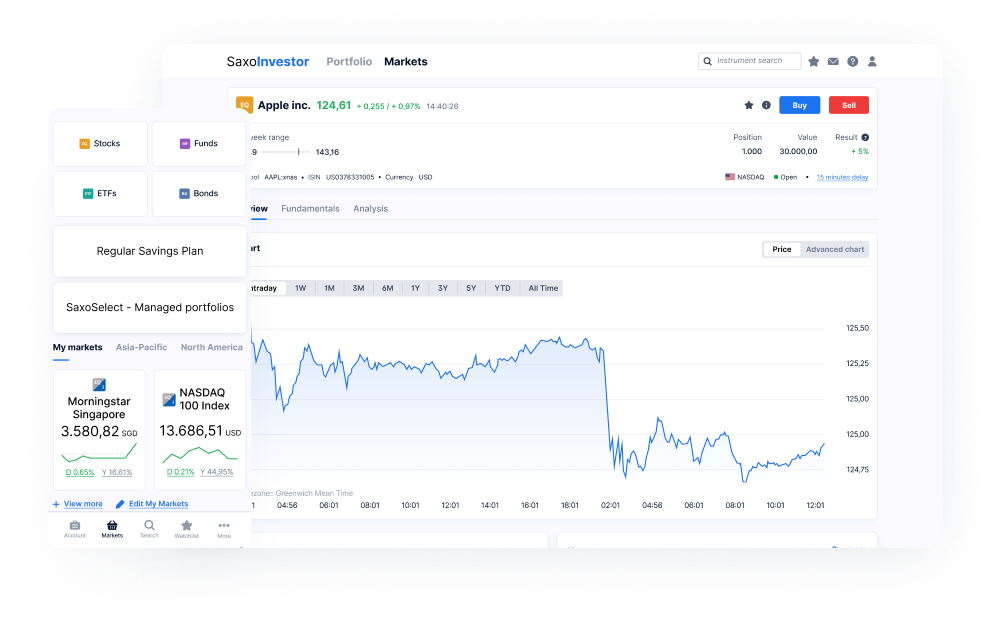The height and width of the screenshot is (628, 995).
Task: Select the 1M chart range
Action: [x=329, y=288]
